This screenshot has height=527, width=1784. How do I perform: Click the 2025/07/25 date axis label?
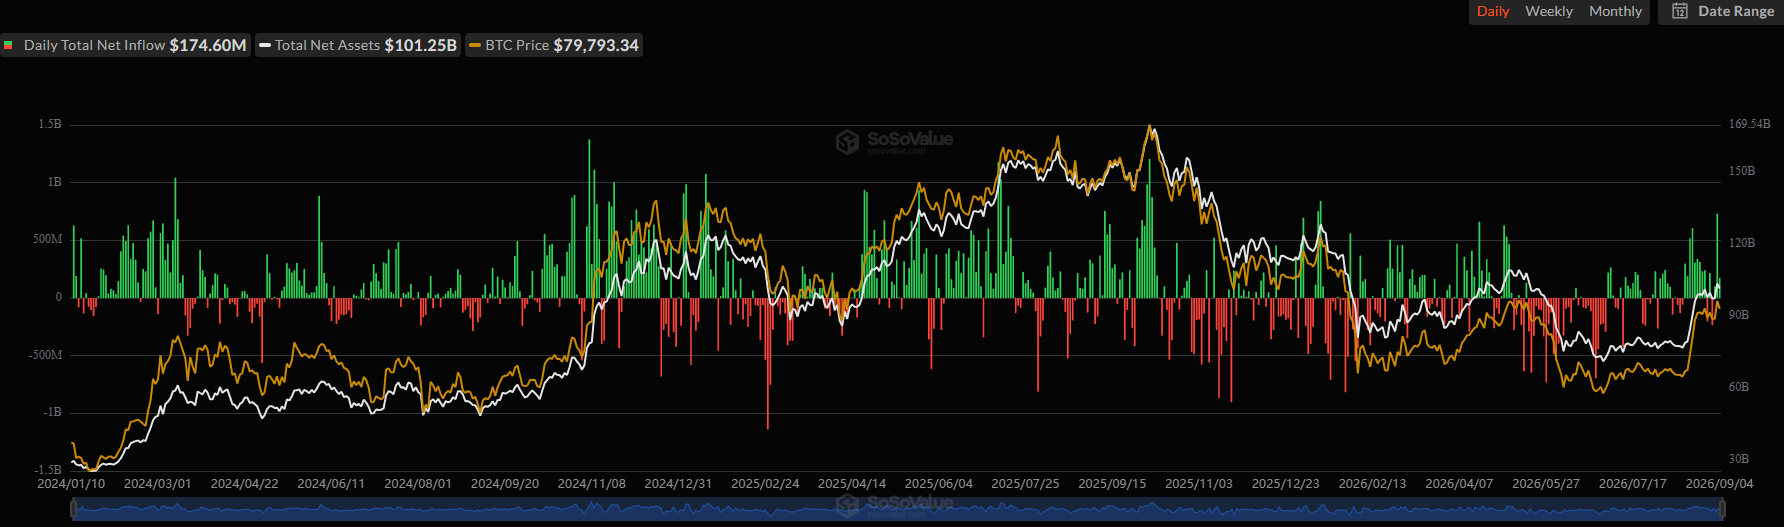tap(1025, 483)
